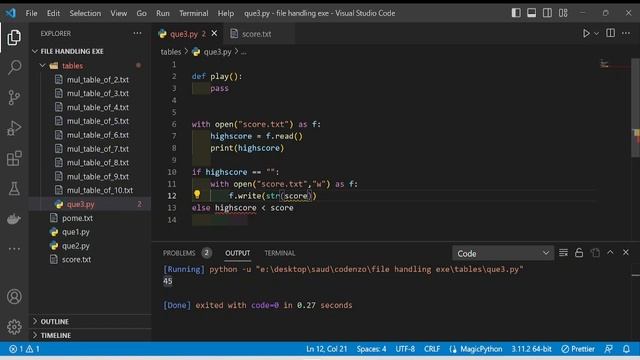The height and width of the screenshot is (360, 640).
Task: Run the Python file with play button
Action: 586,33
